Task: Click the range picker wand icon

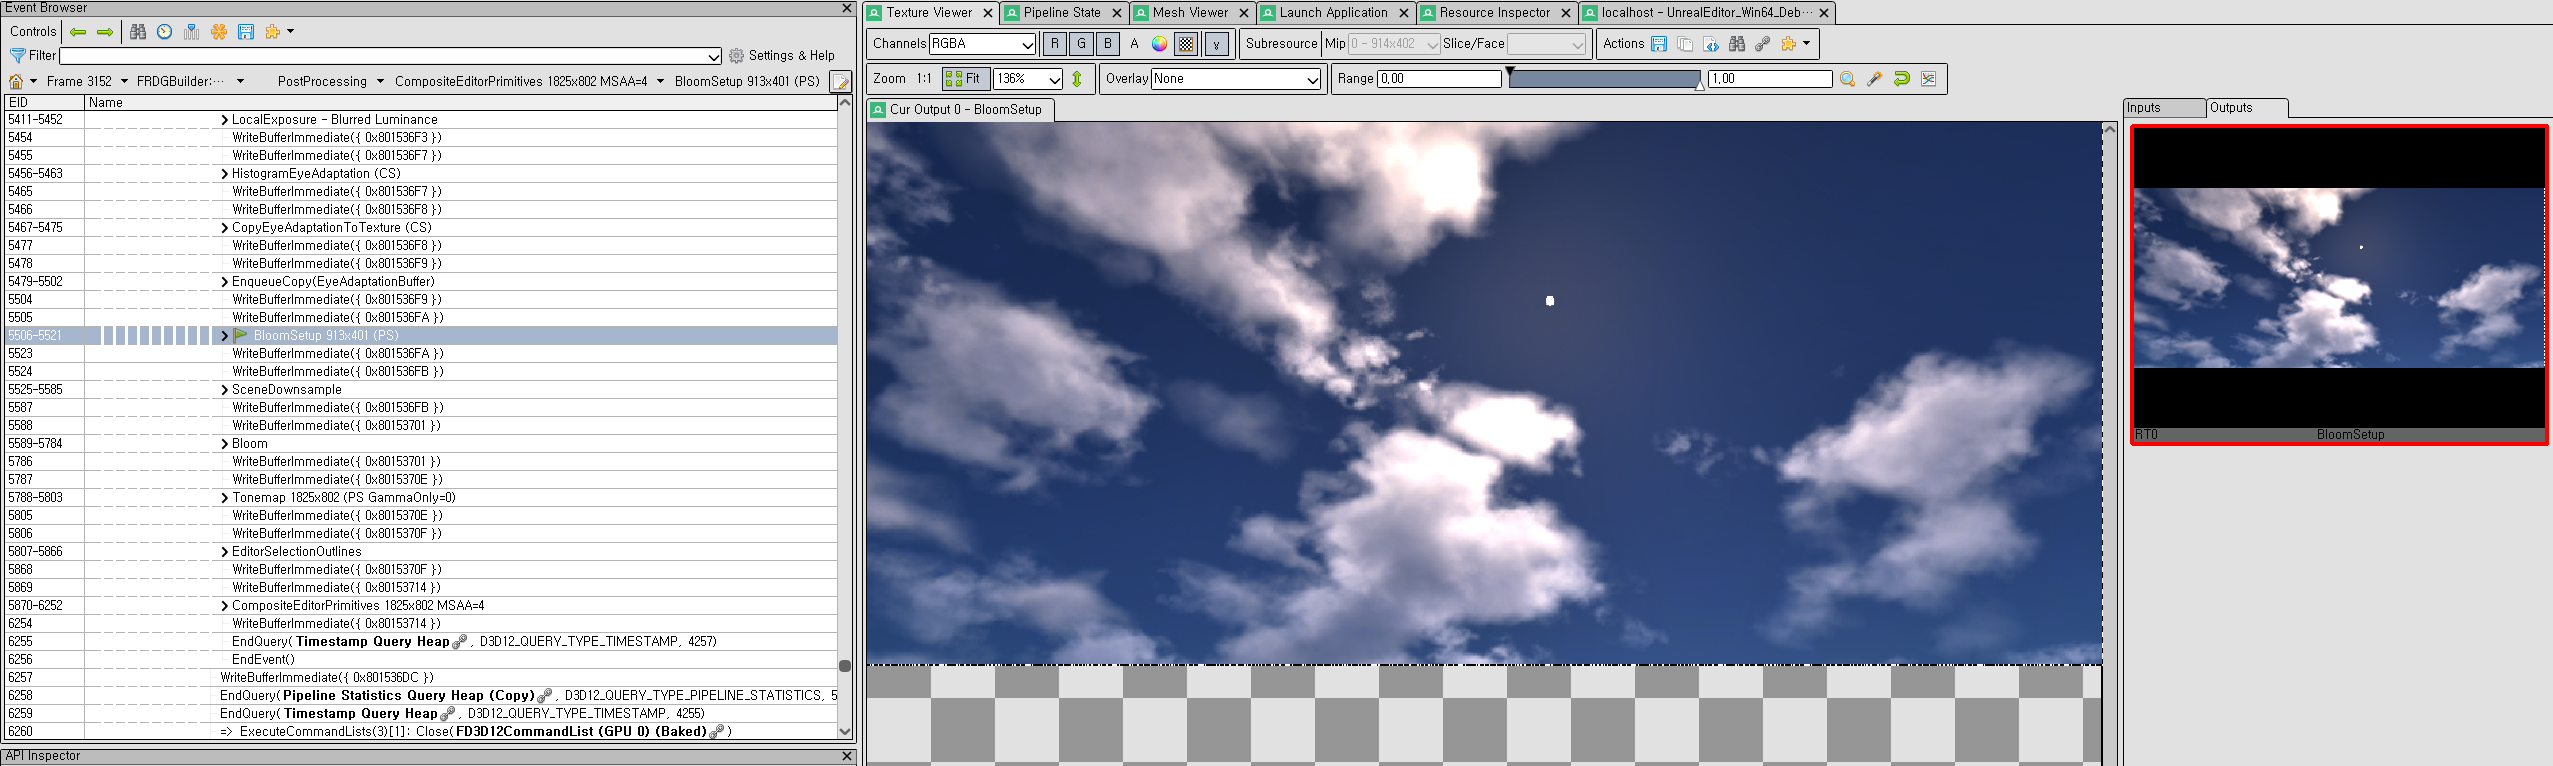Action: (x=1874, y=79)
